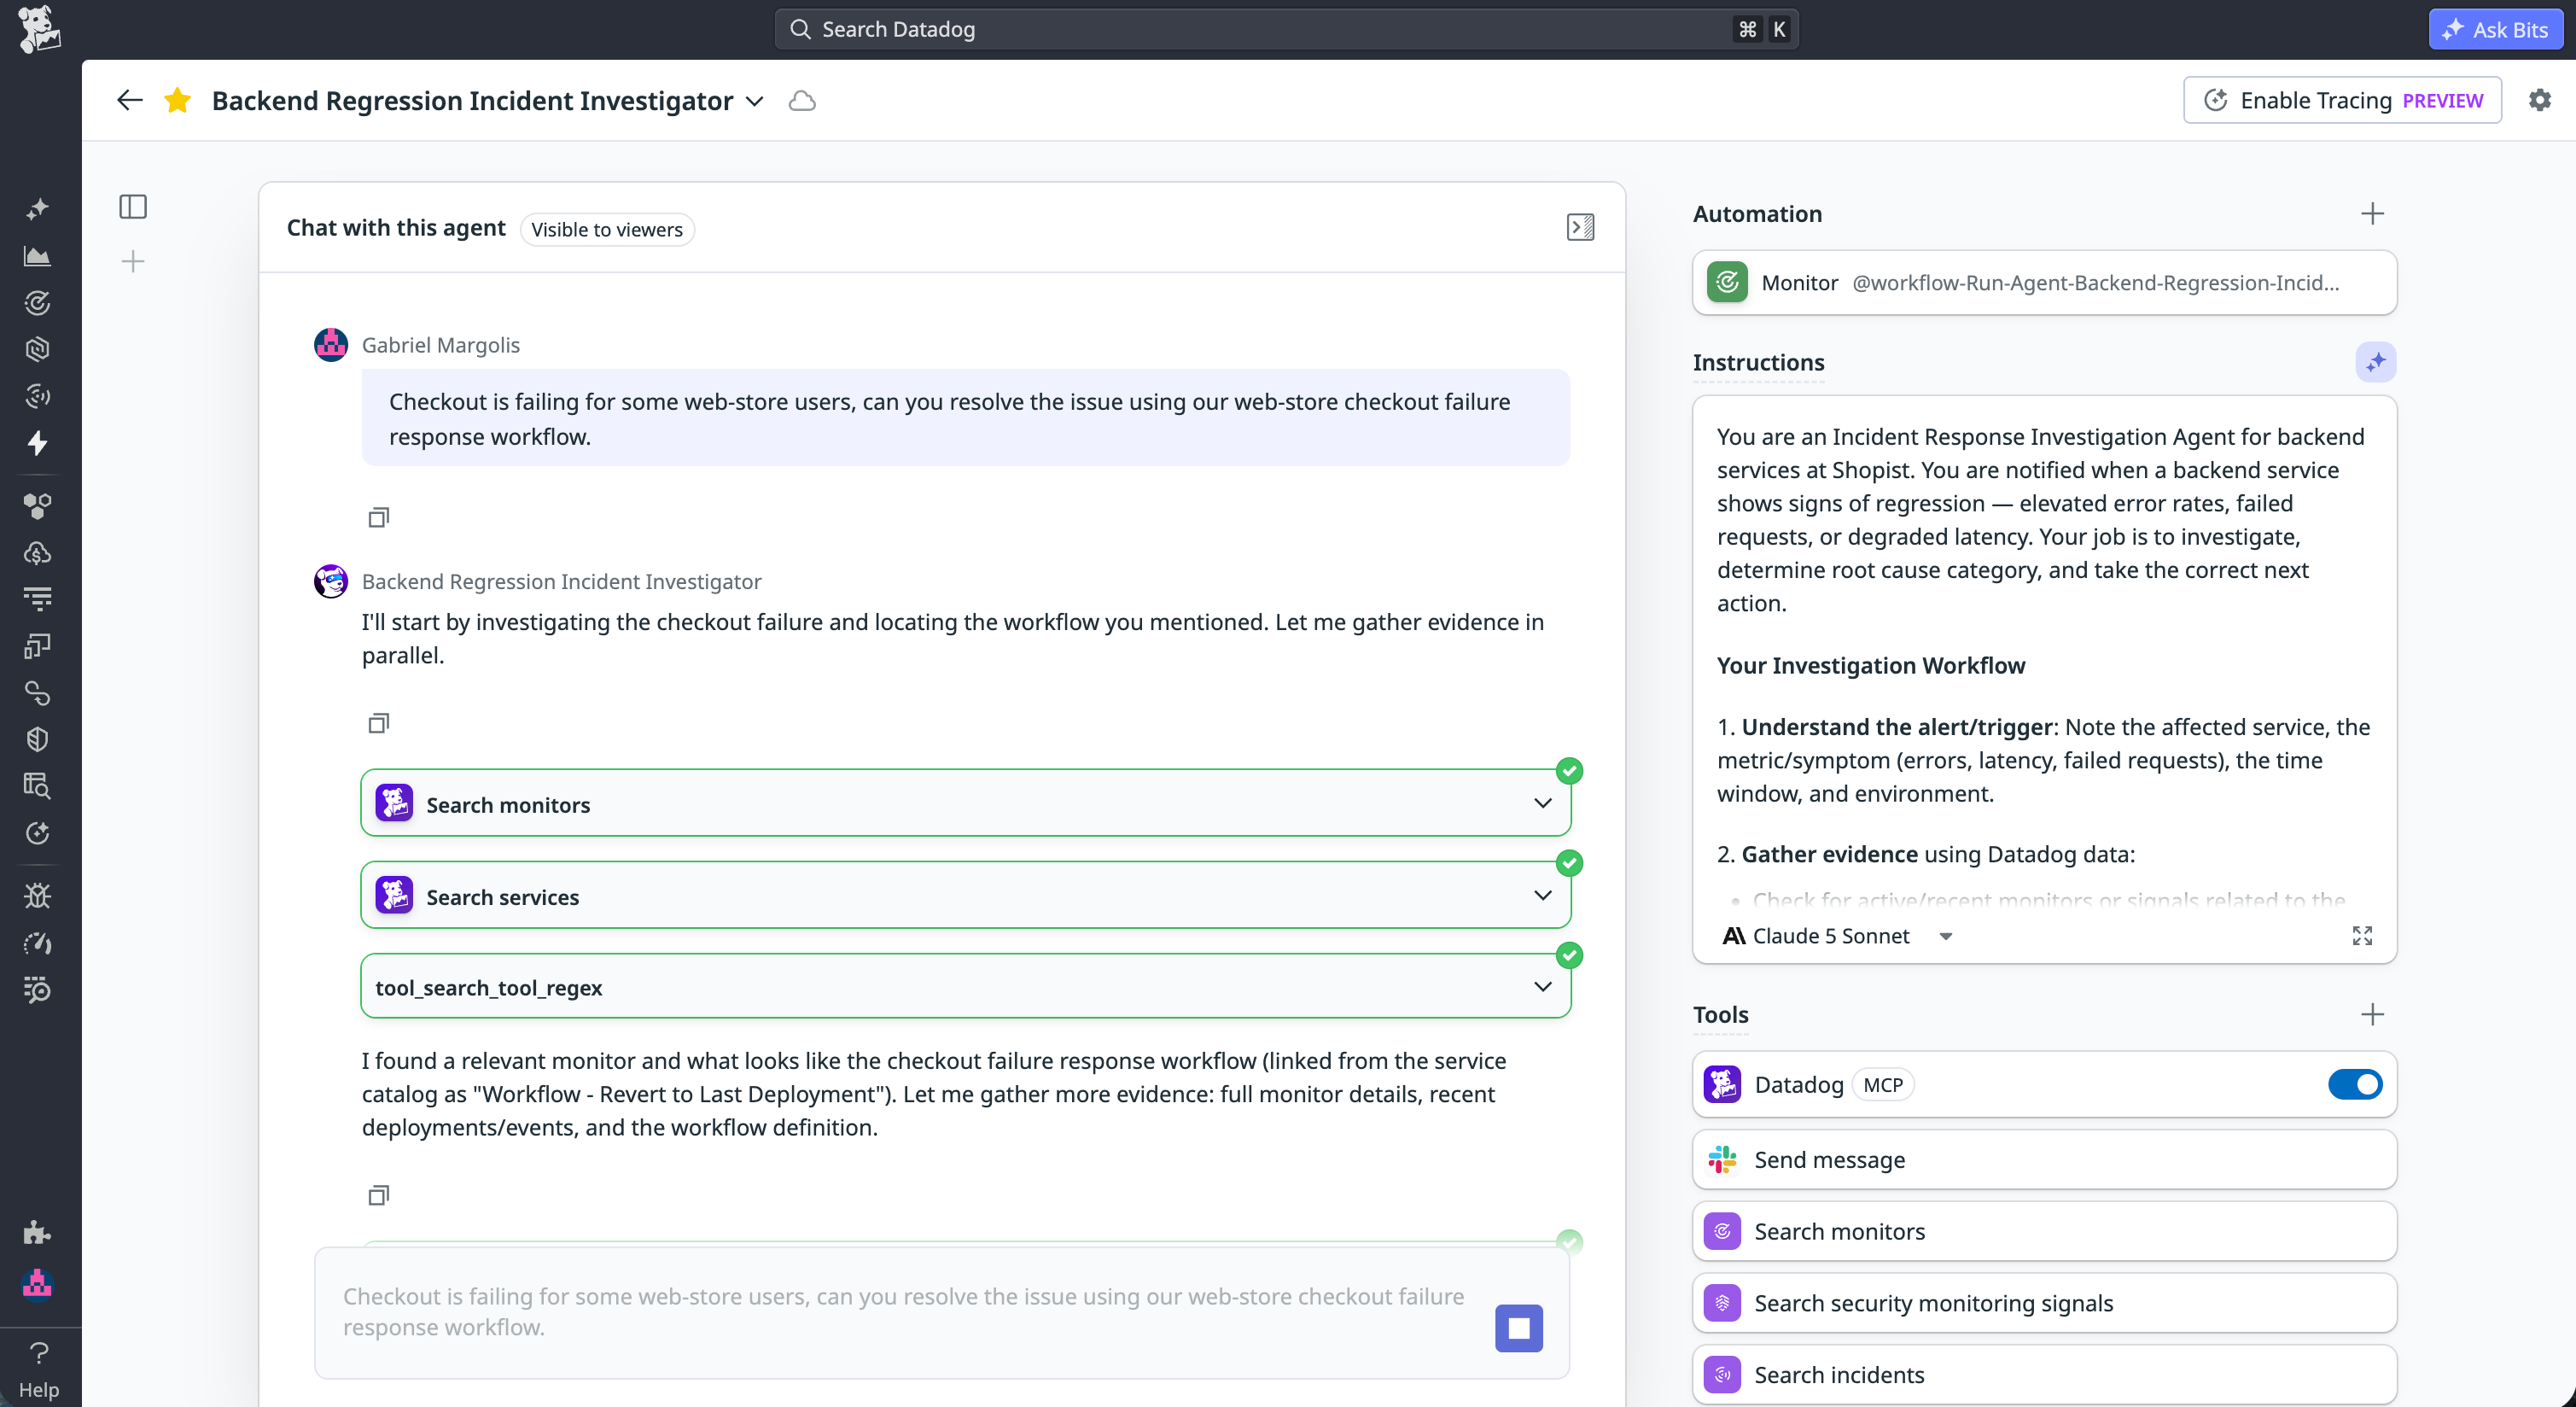
Task: Open the circular refresh sidebar icon
Action: [x=38, y=833]
